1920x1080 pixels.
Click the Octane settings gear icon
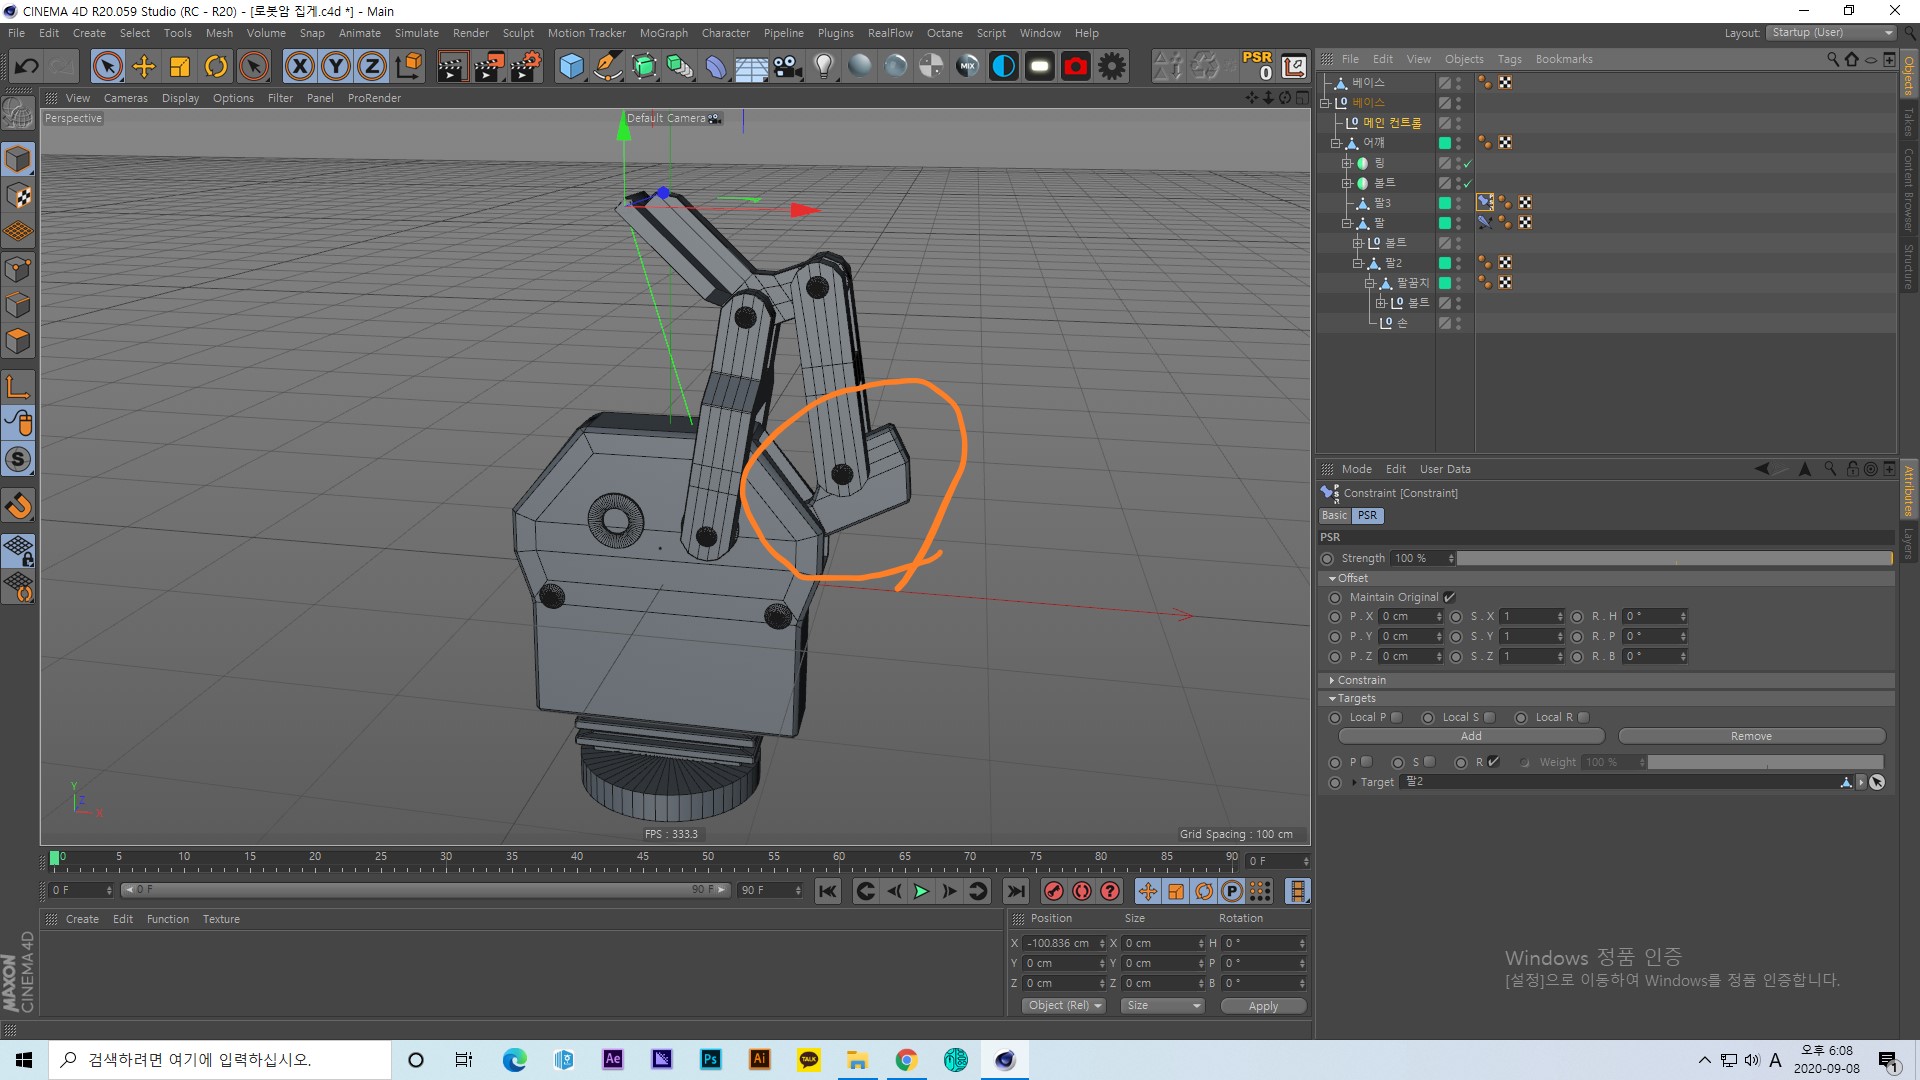[x=1112, y=67]
